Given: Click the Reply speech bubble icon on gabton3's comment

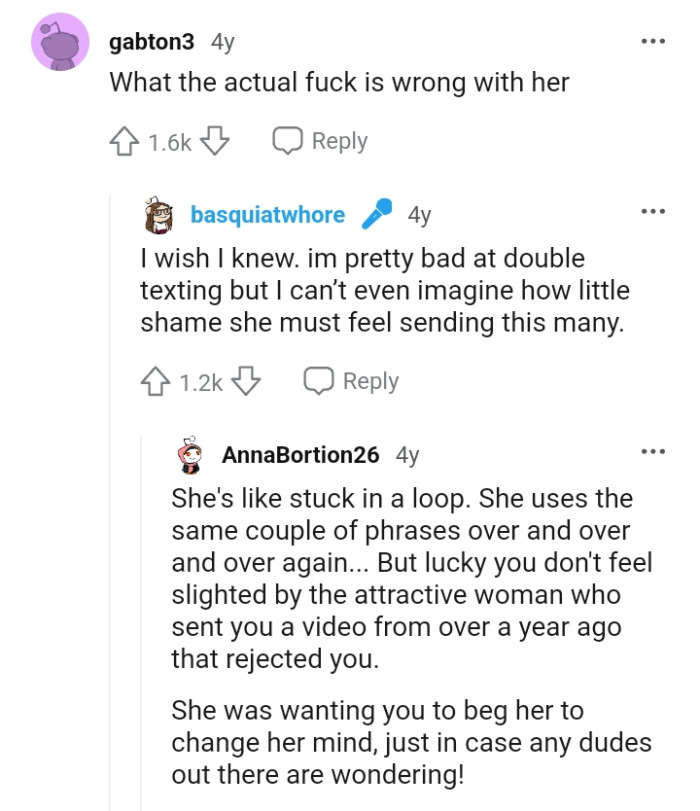Looking at the screenshot, I should pos(288,140).
